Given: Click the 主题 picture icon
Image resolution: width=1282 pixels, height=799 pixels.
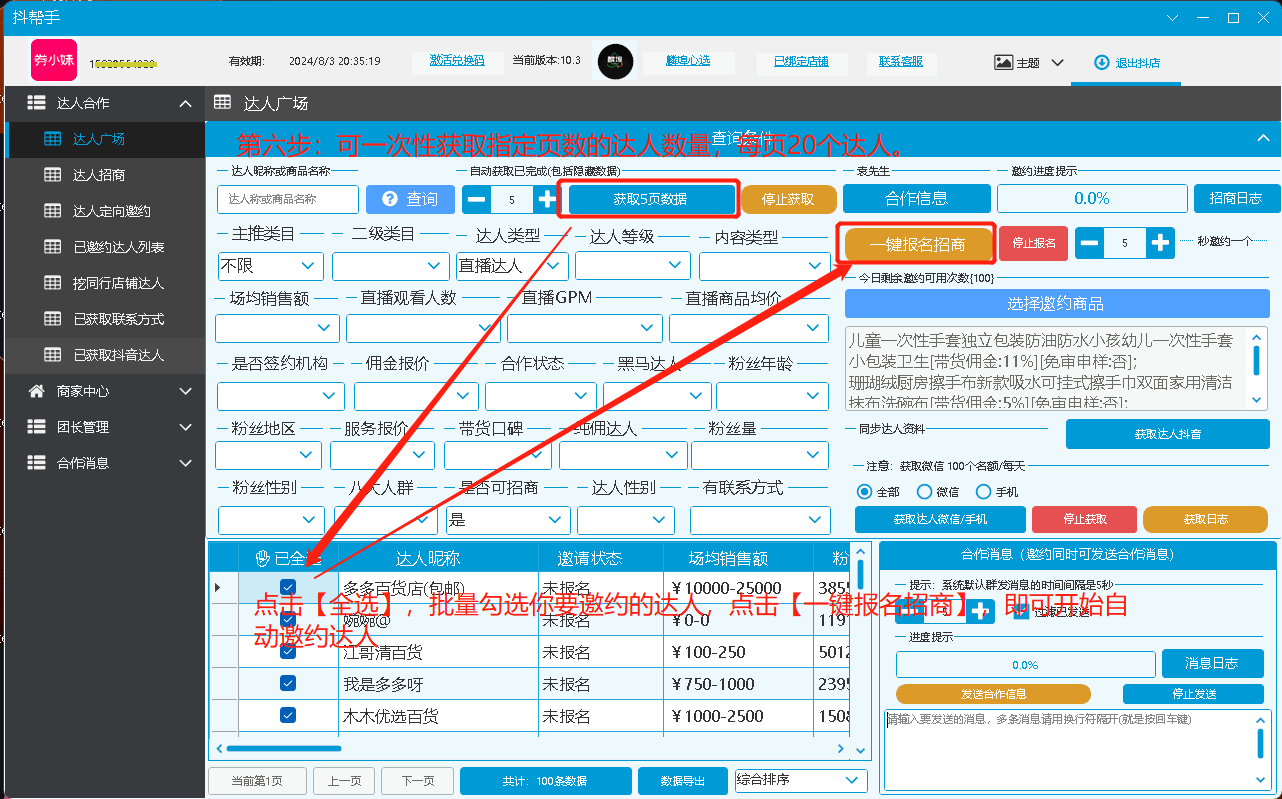Looking at the screenshot, I should click(x=1004, y=62).
